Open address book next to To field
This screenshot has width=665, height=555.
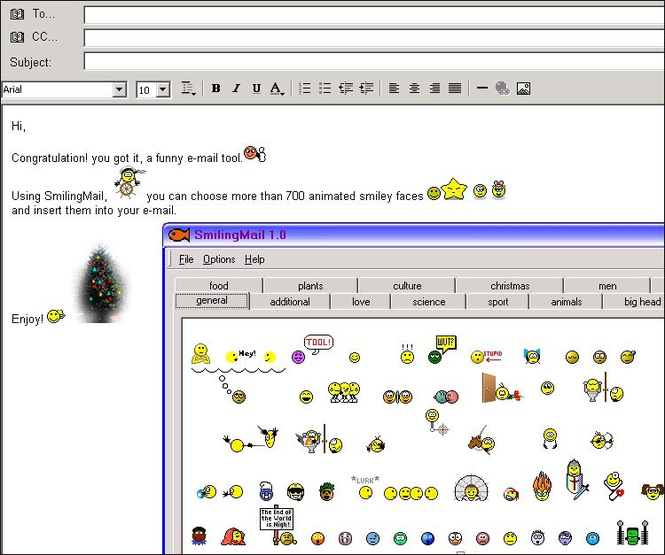[x=17, y=14]
